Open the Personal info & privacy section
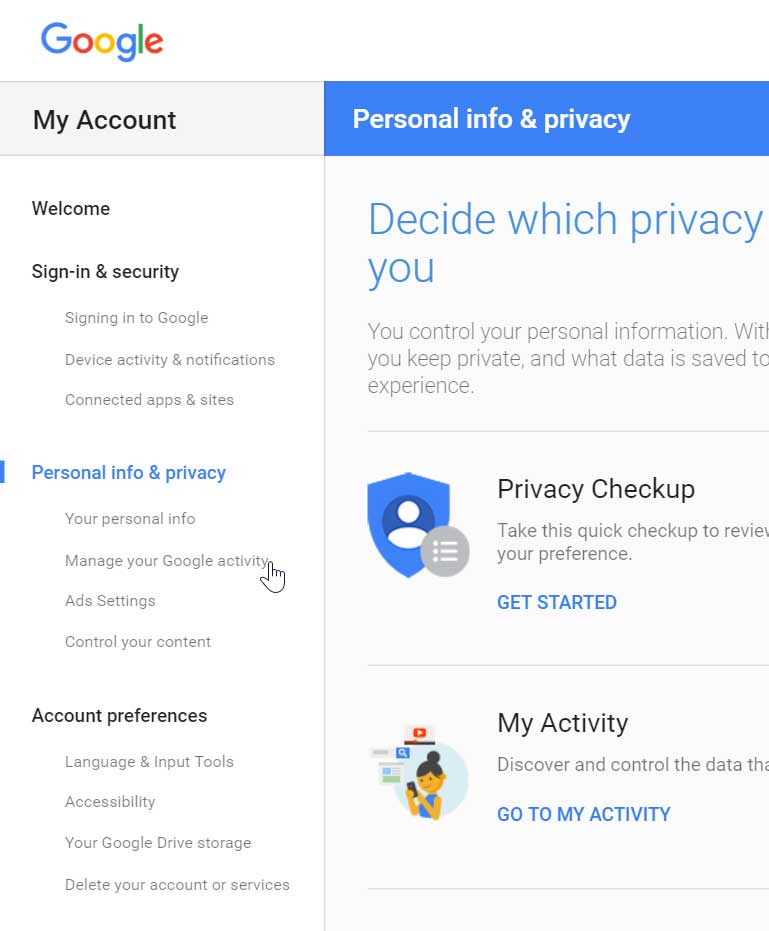 [128, 472]
